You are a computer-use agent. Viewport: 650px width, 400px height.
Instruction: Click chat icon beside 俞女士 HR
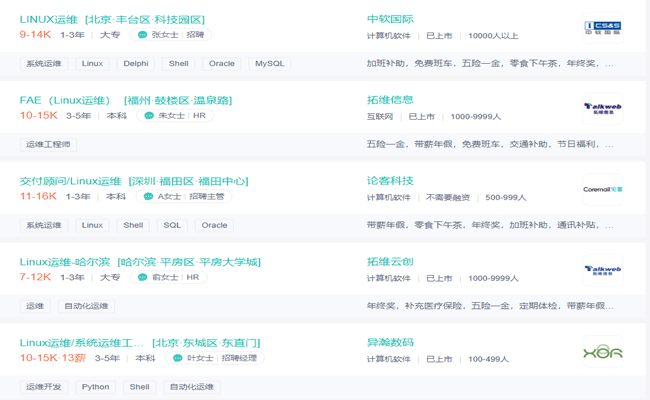[142, 277]
